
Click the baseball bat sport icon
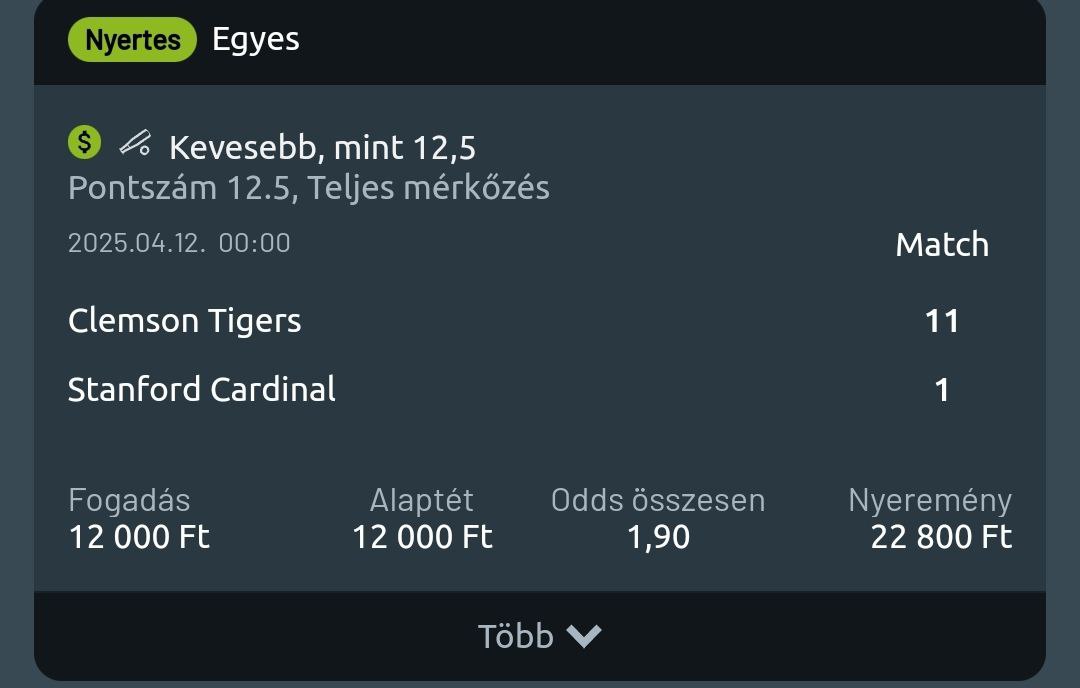(135, 144)
